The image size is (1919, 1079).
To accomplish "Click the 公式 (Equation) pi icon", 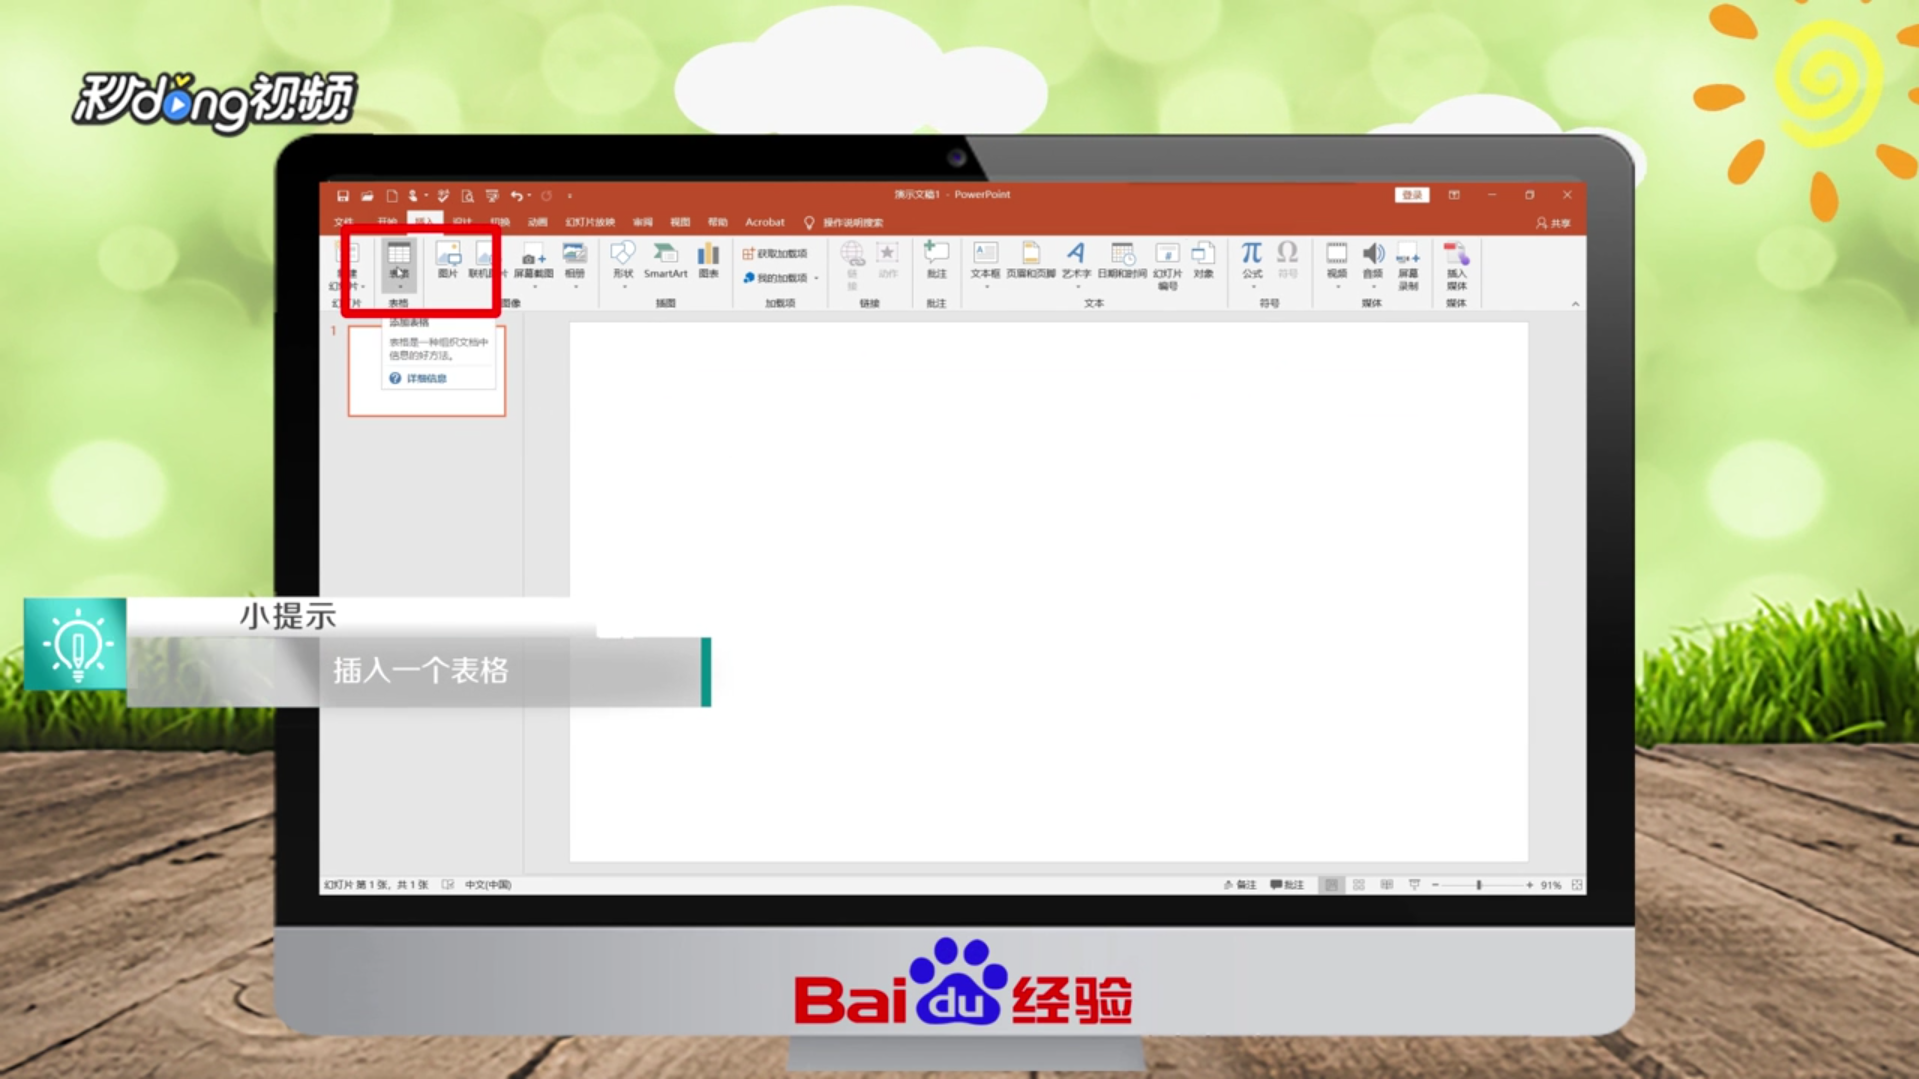I will [1252, 260].
